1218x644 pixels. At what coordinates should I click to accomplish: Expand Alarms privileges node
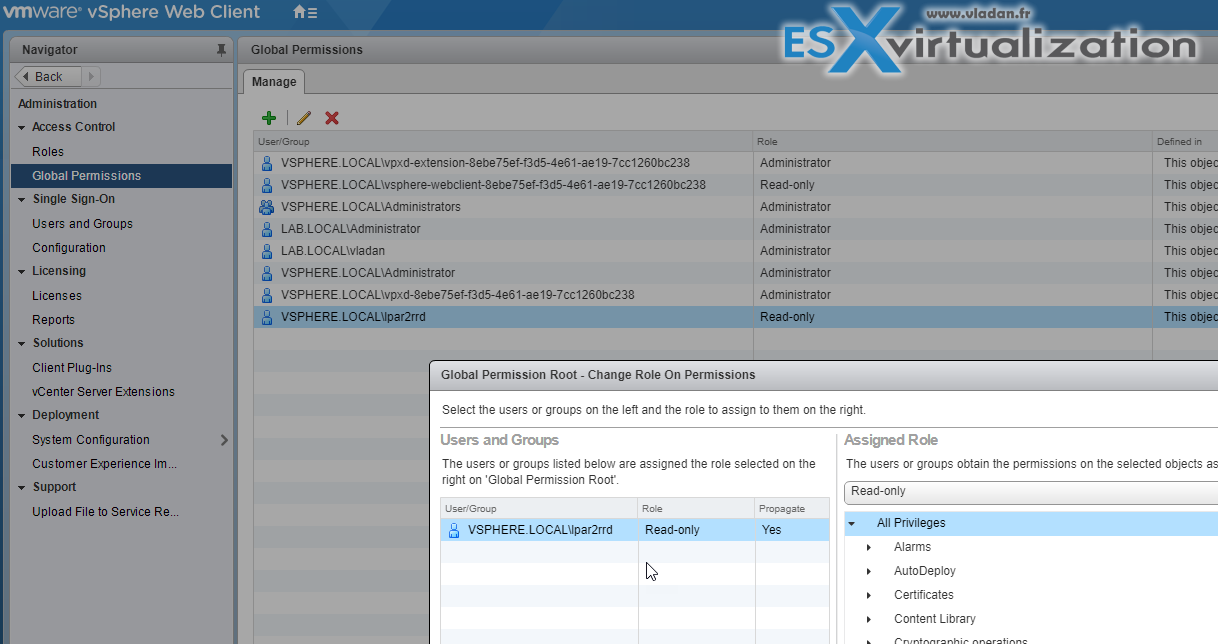coord(869,548)
